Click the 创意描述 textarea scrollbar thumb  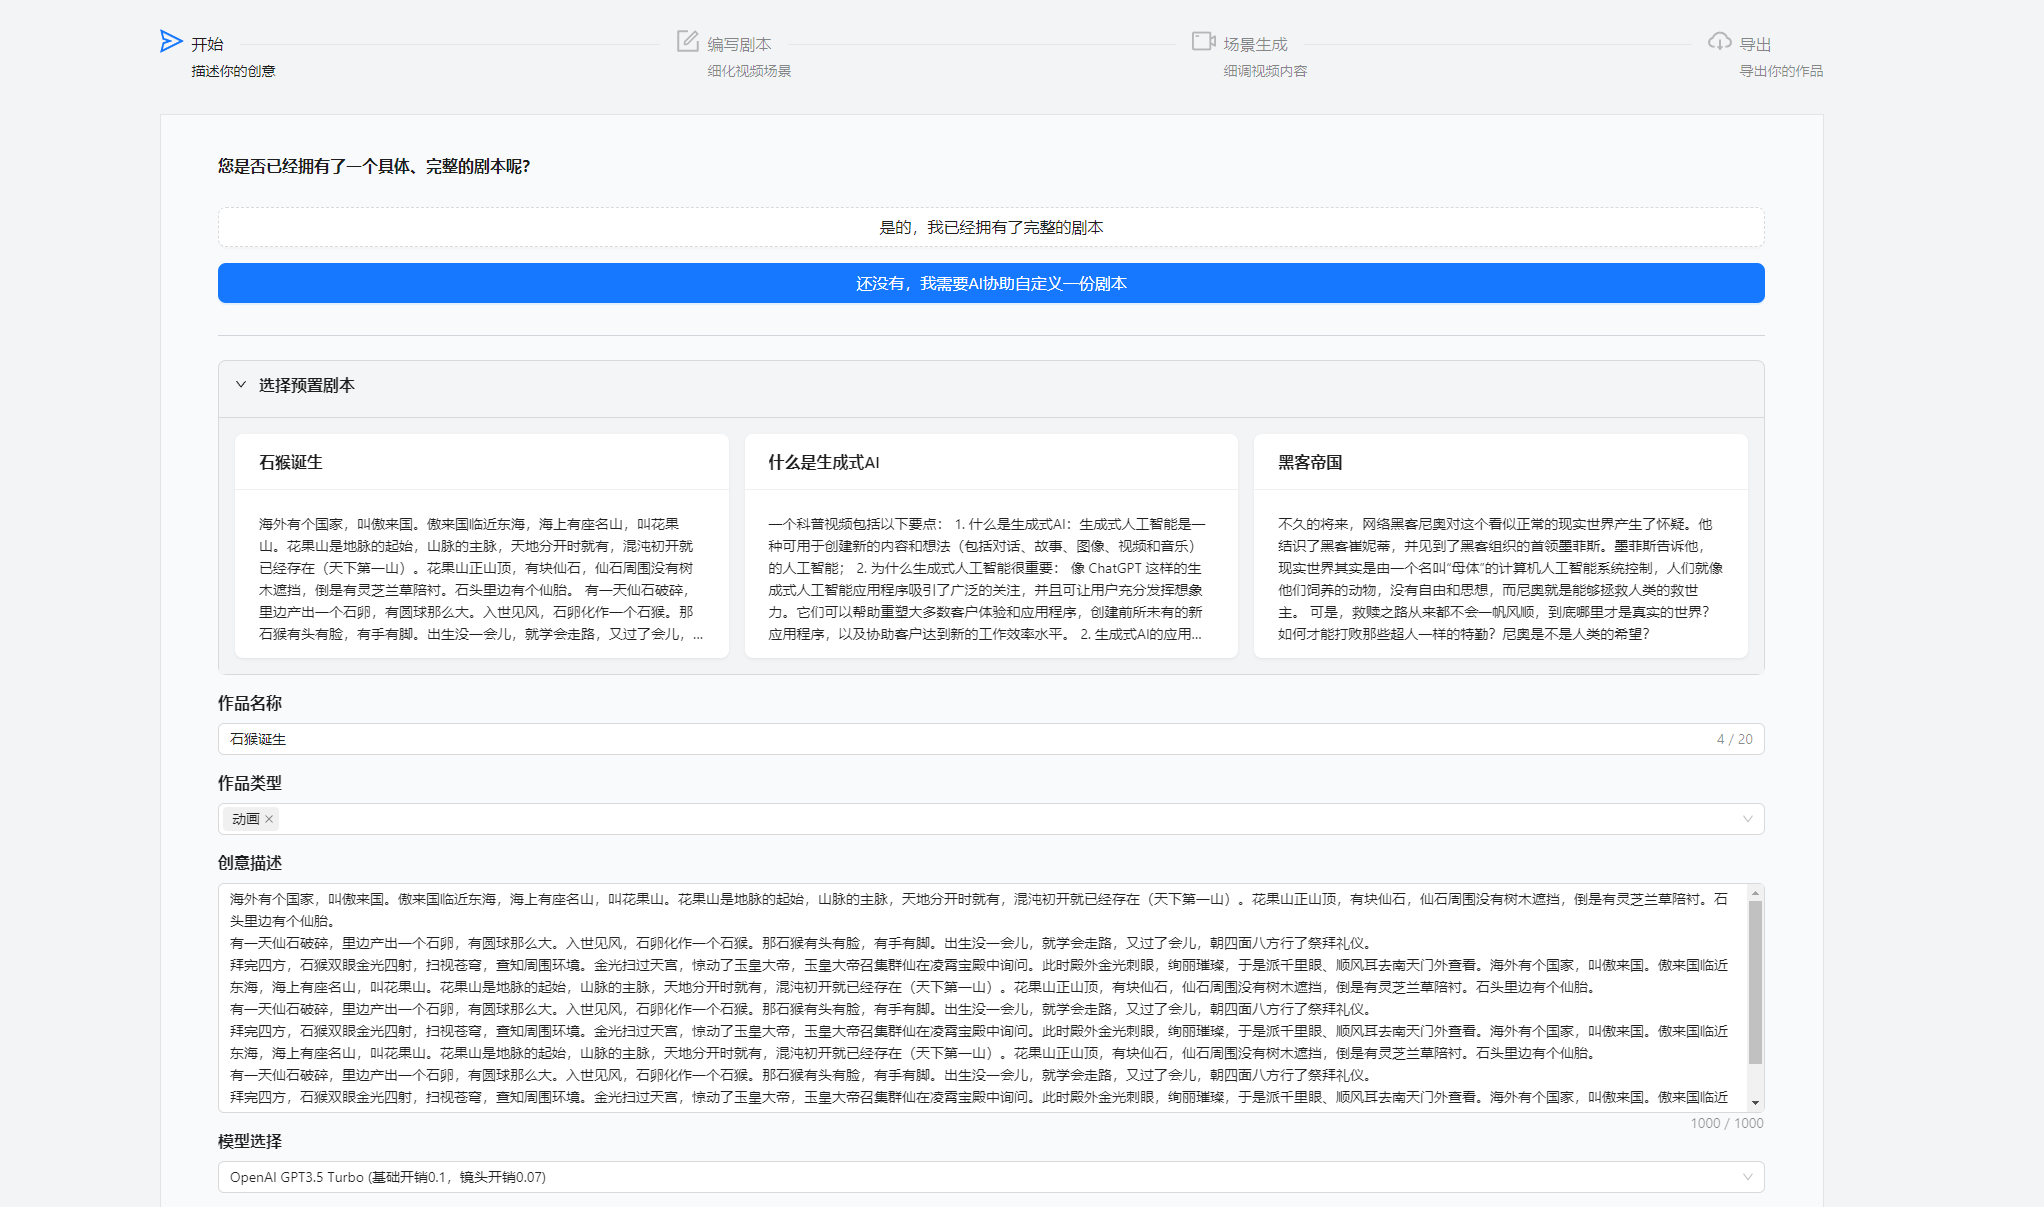[x=1755, y=980]
